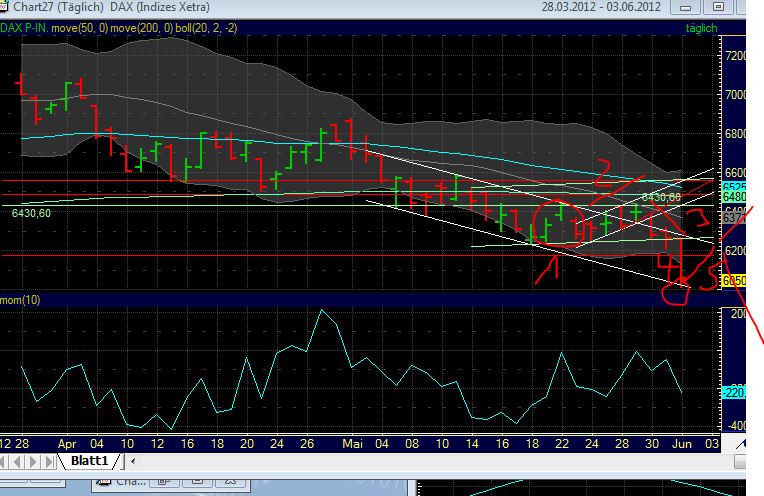This screenshot has width=764, height=496.
Task: Click the Mai label on date axis
Action: [352, 444]
